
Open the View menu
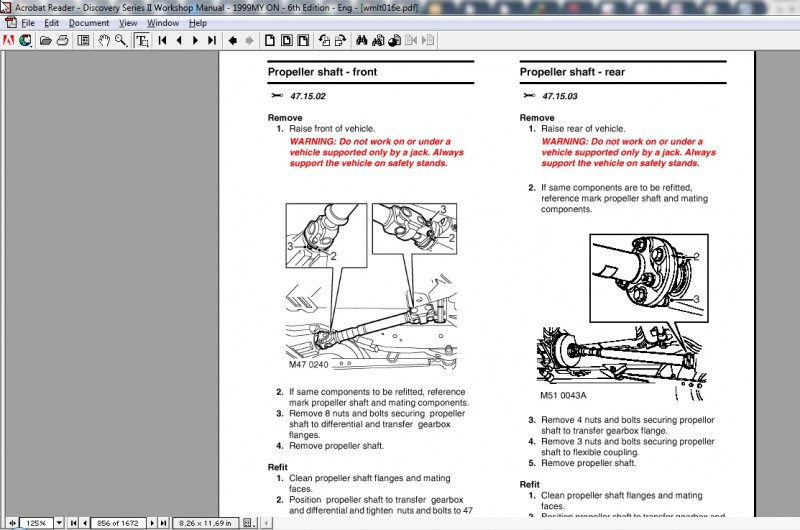click(128, 22)
